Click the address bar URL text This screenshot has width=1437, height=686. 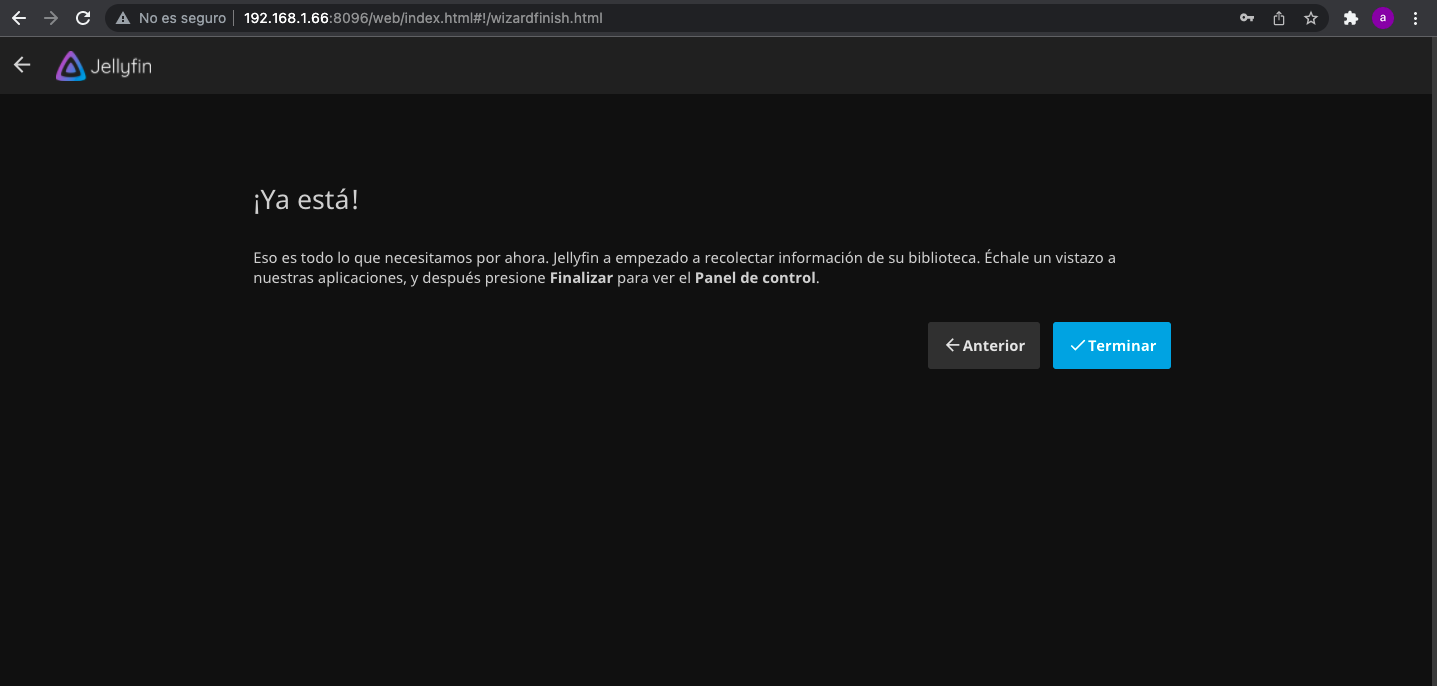pos(422,18)
